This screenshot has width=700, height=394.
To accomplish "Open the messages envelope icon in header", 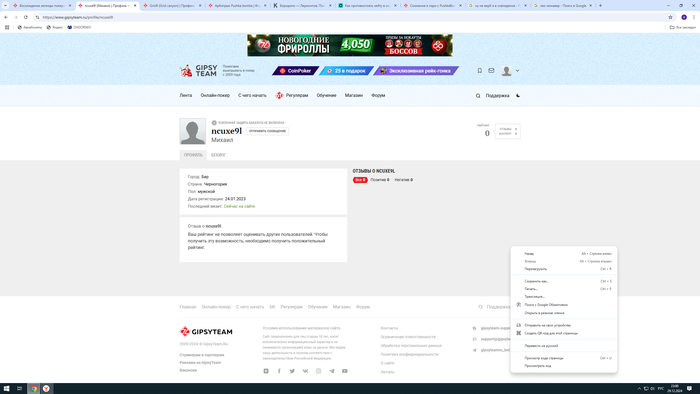I will tap(491, 71).
